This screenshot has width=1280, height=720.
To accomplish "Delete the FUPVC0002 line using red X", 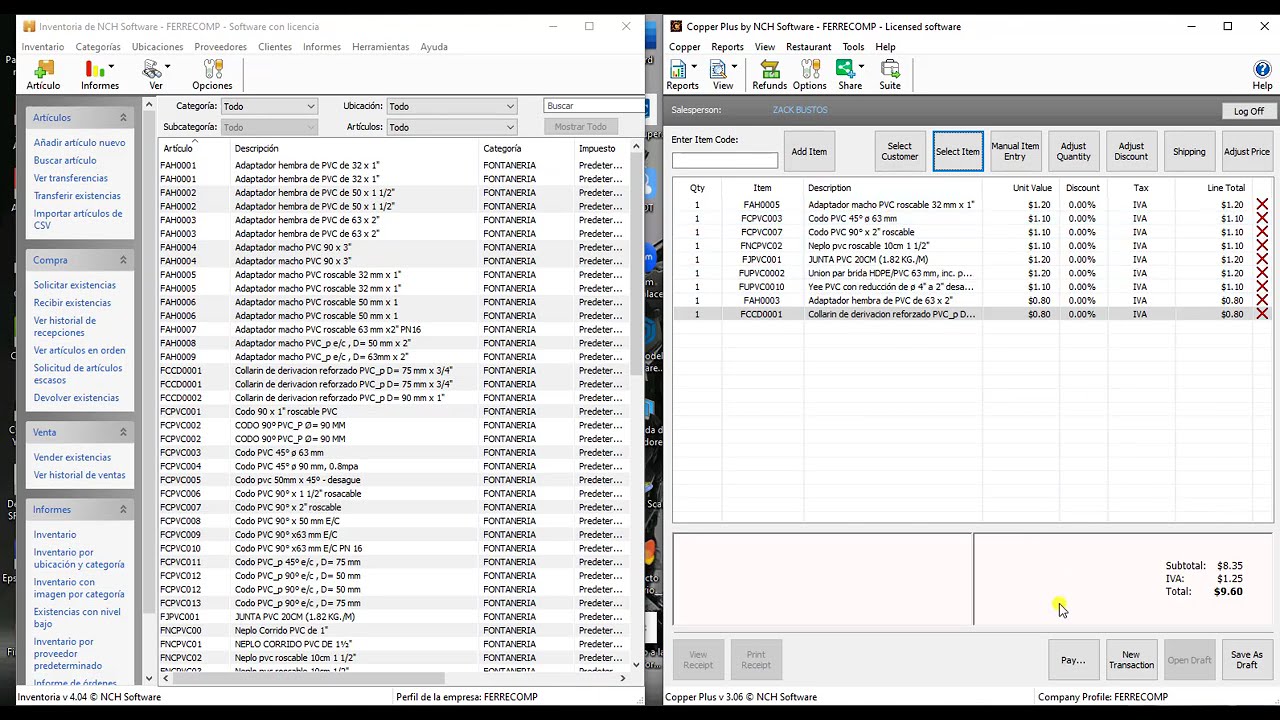I will (1262, 273).
